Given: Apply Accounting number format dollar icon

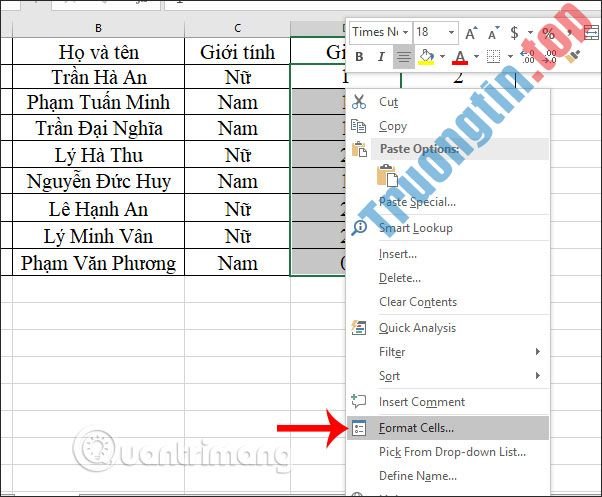Looking at the screenshot, I should pyautogui.click(x=514, y=33).
